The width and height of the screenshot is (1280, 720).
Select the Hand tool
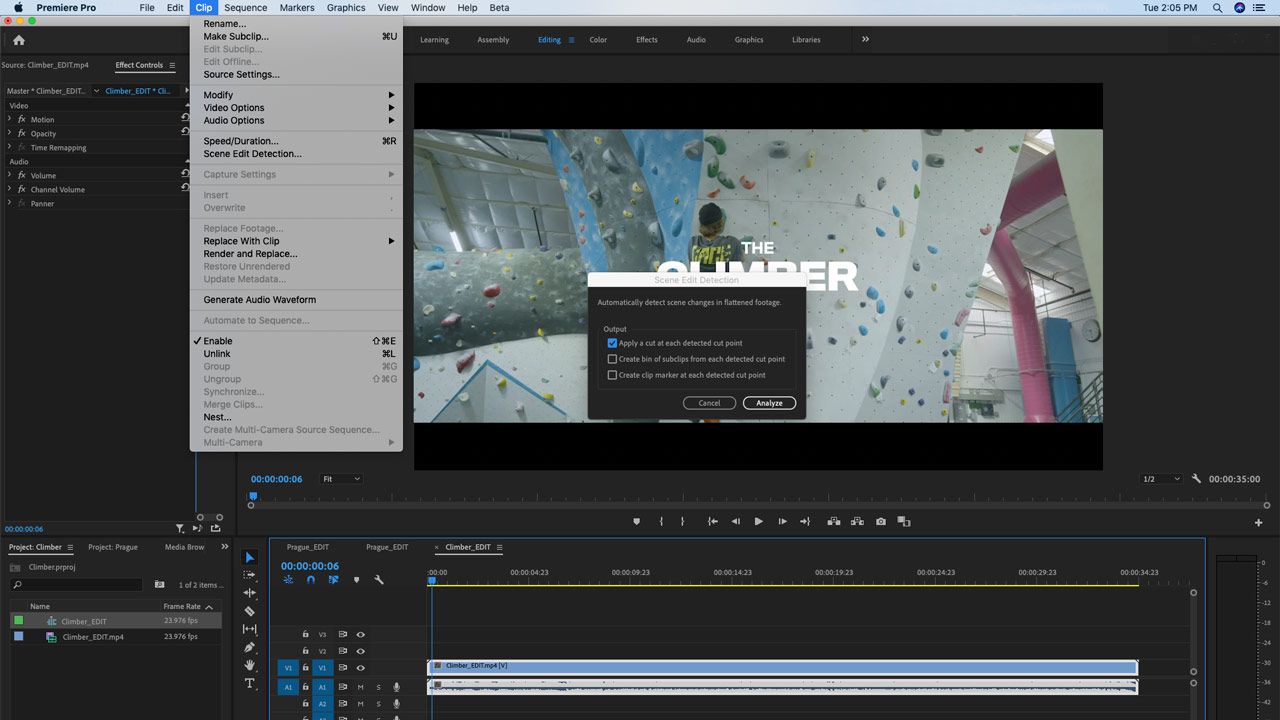click(x=250, y=665)
